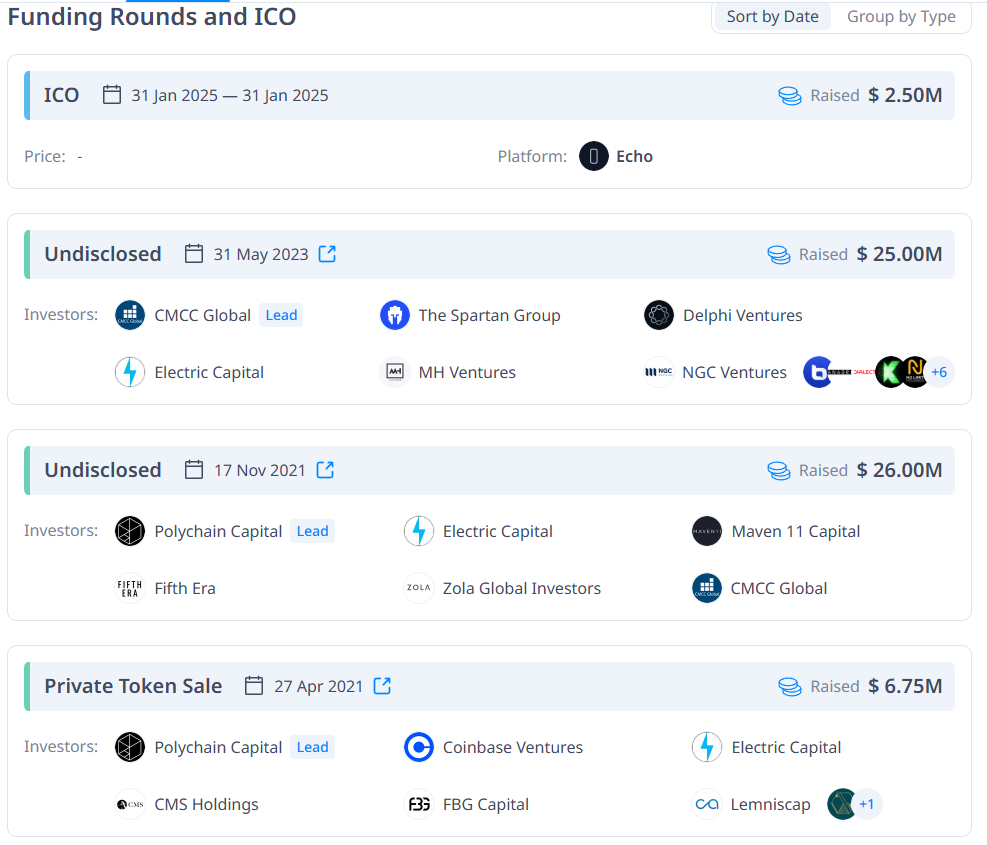This screenshot has width=987, height=845.
Task: Click the Maven 11 Capital logo
Action: point(707,531)
